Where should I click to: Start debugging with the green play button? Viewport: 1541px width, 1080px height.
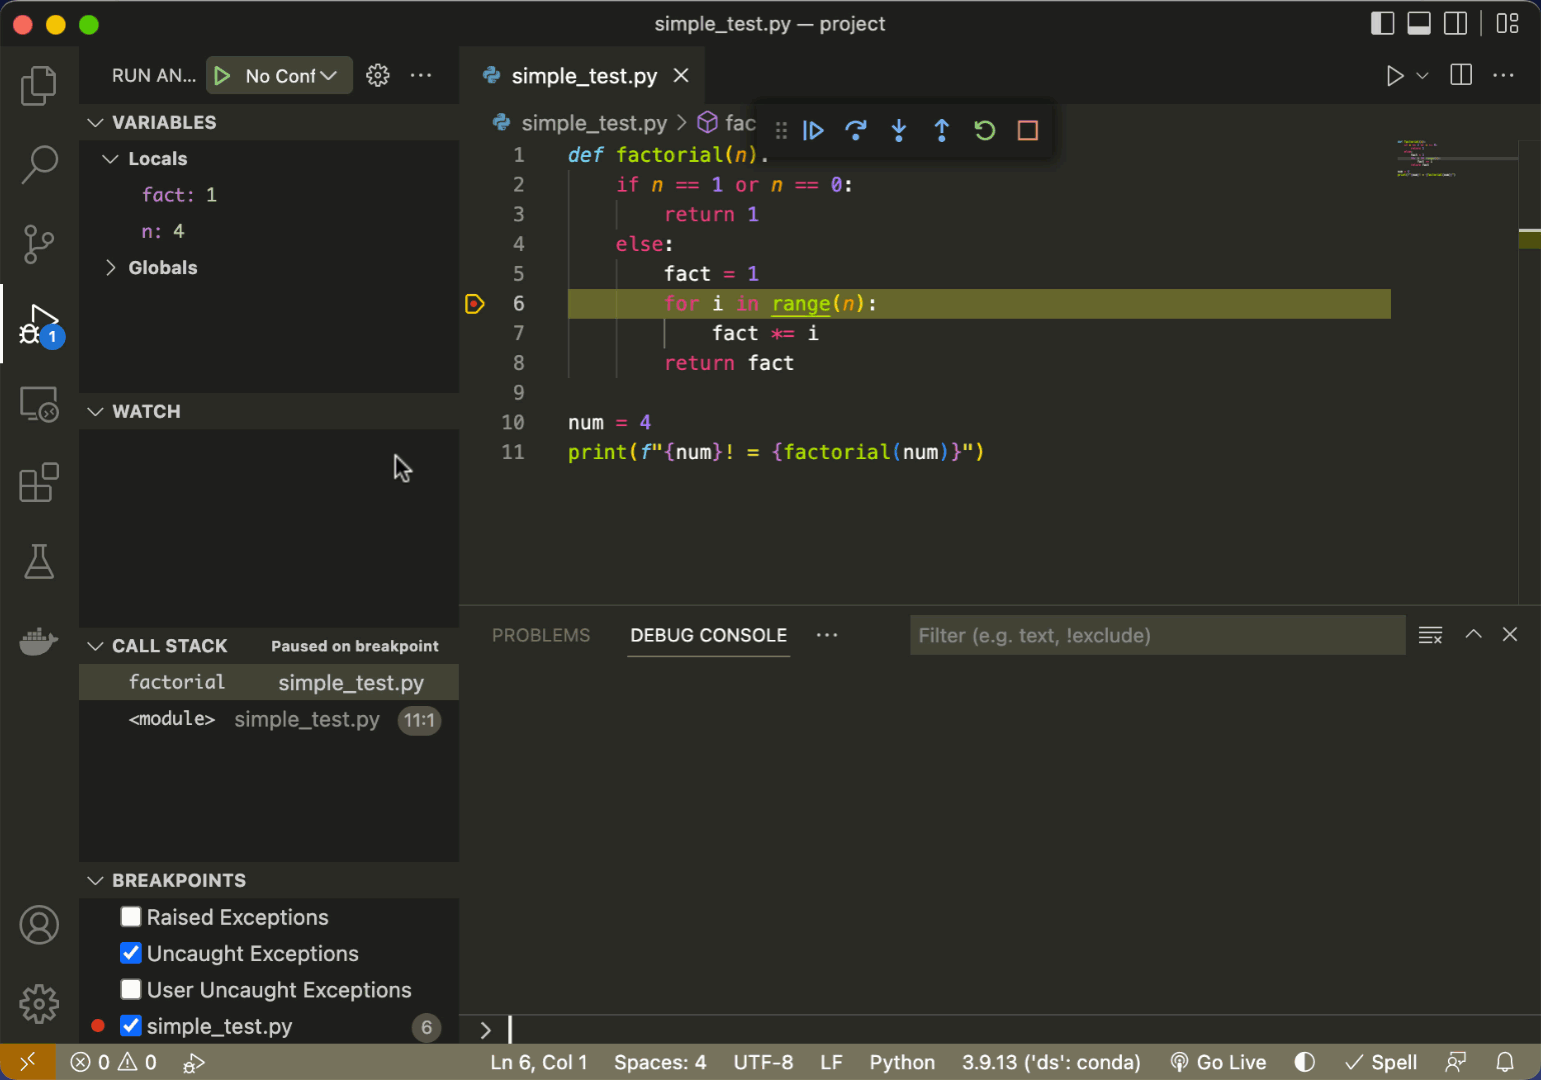click(223, 76)
